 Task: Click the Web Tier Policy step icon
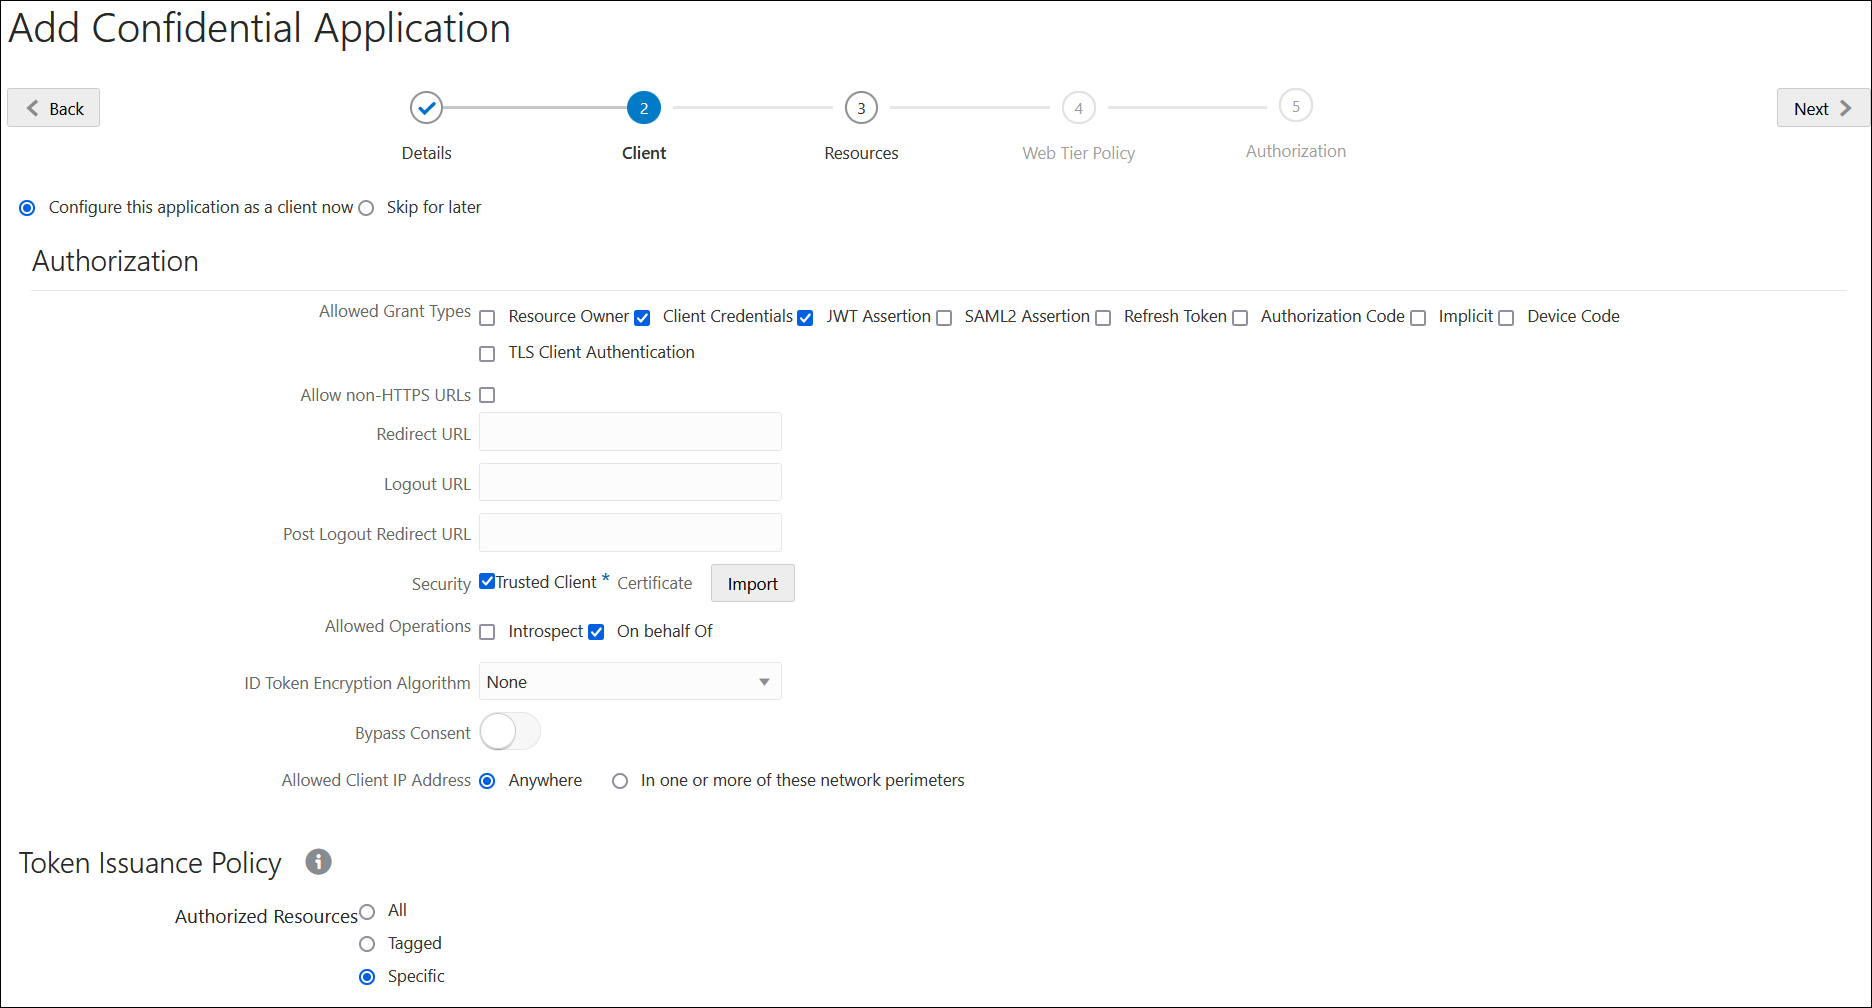click(1078, 107)
